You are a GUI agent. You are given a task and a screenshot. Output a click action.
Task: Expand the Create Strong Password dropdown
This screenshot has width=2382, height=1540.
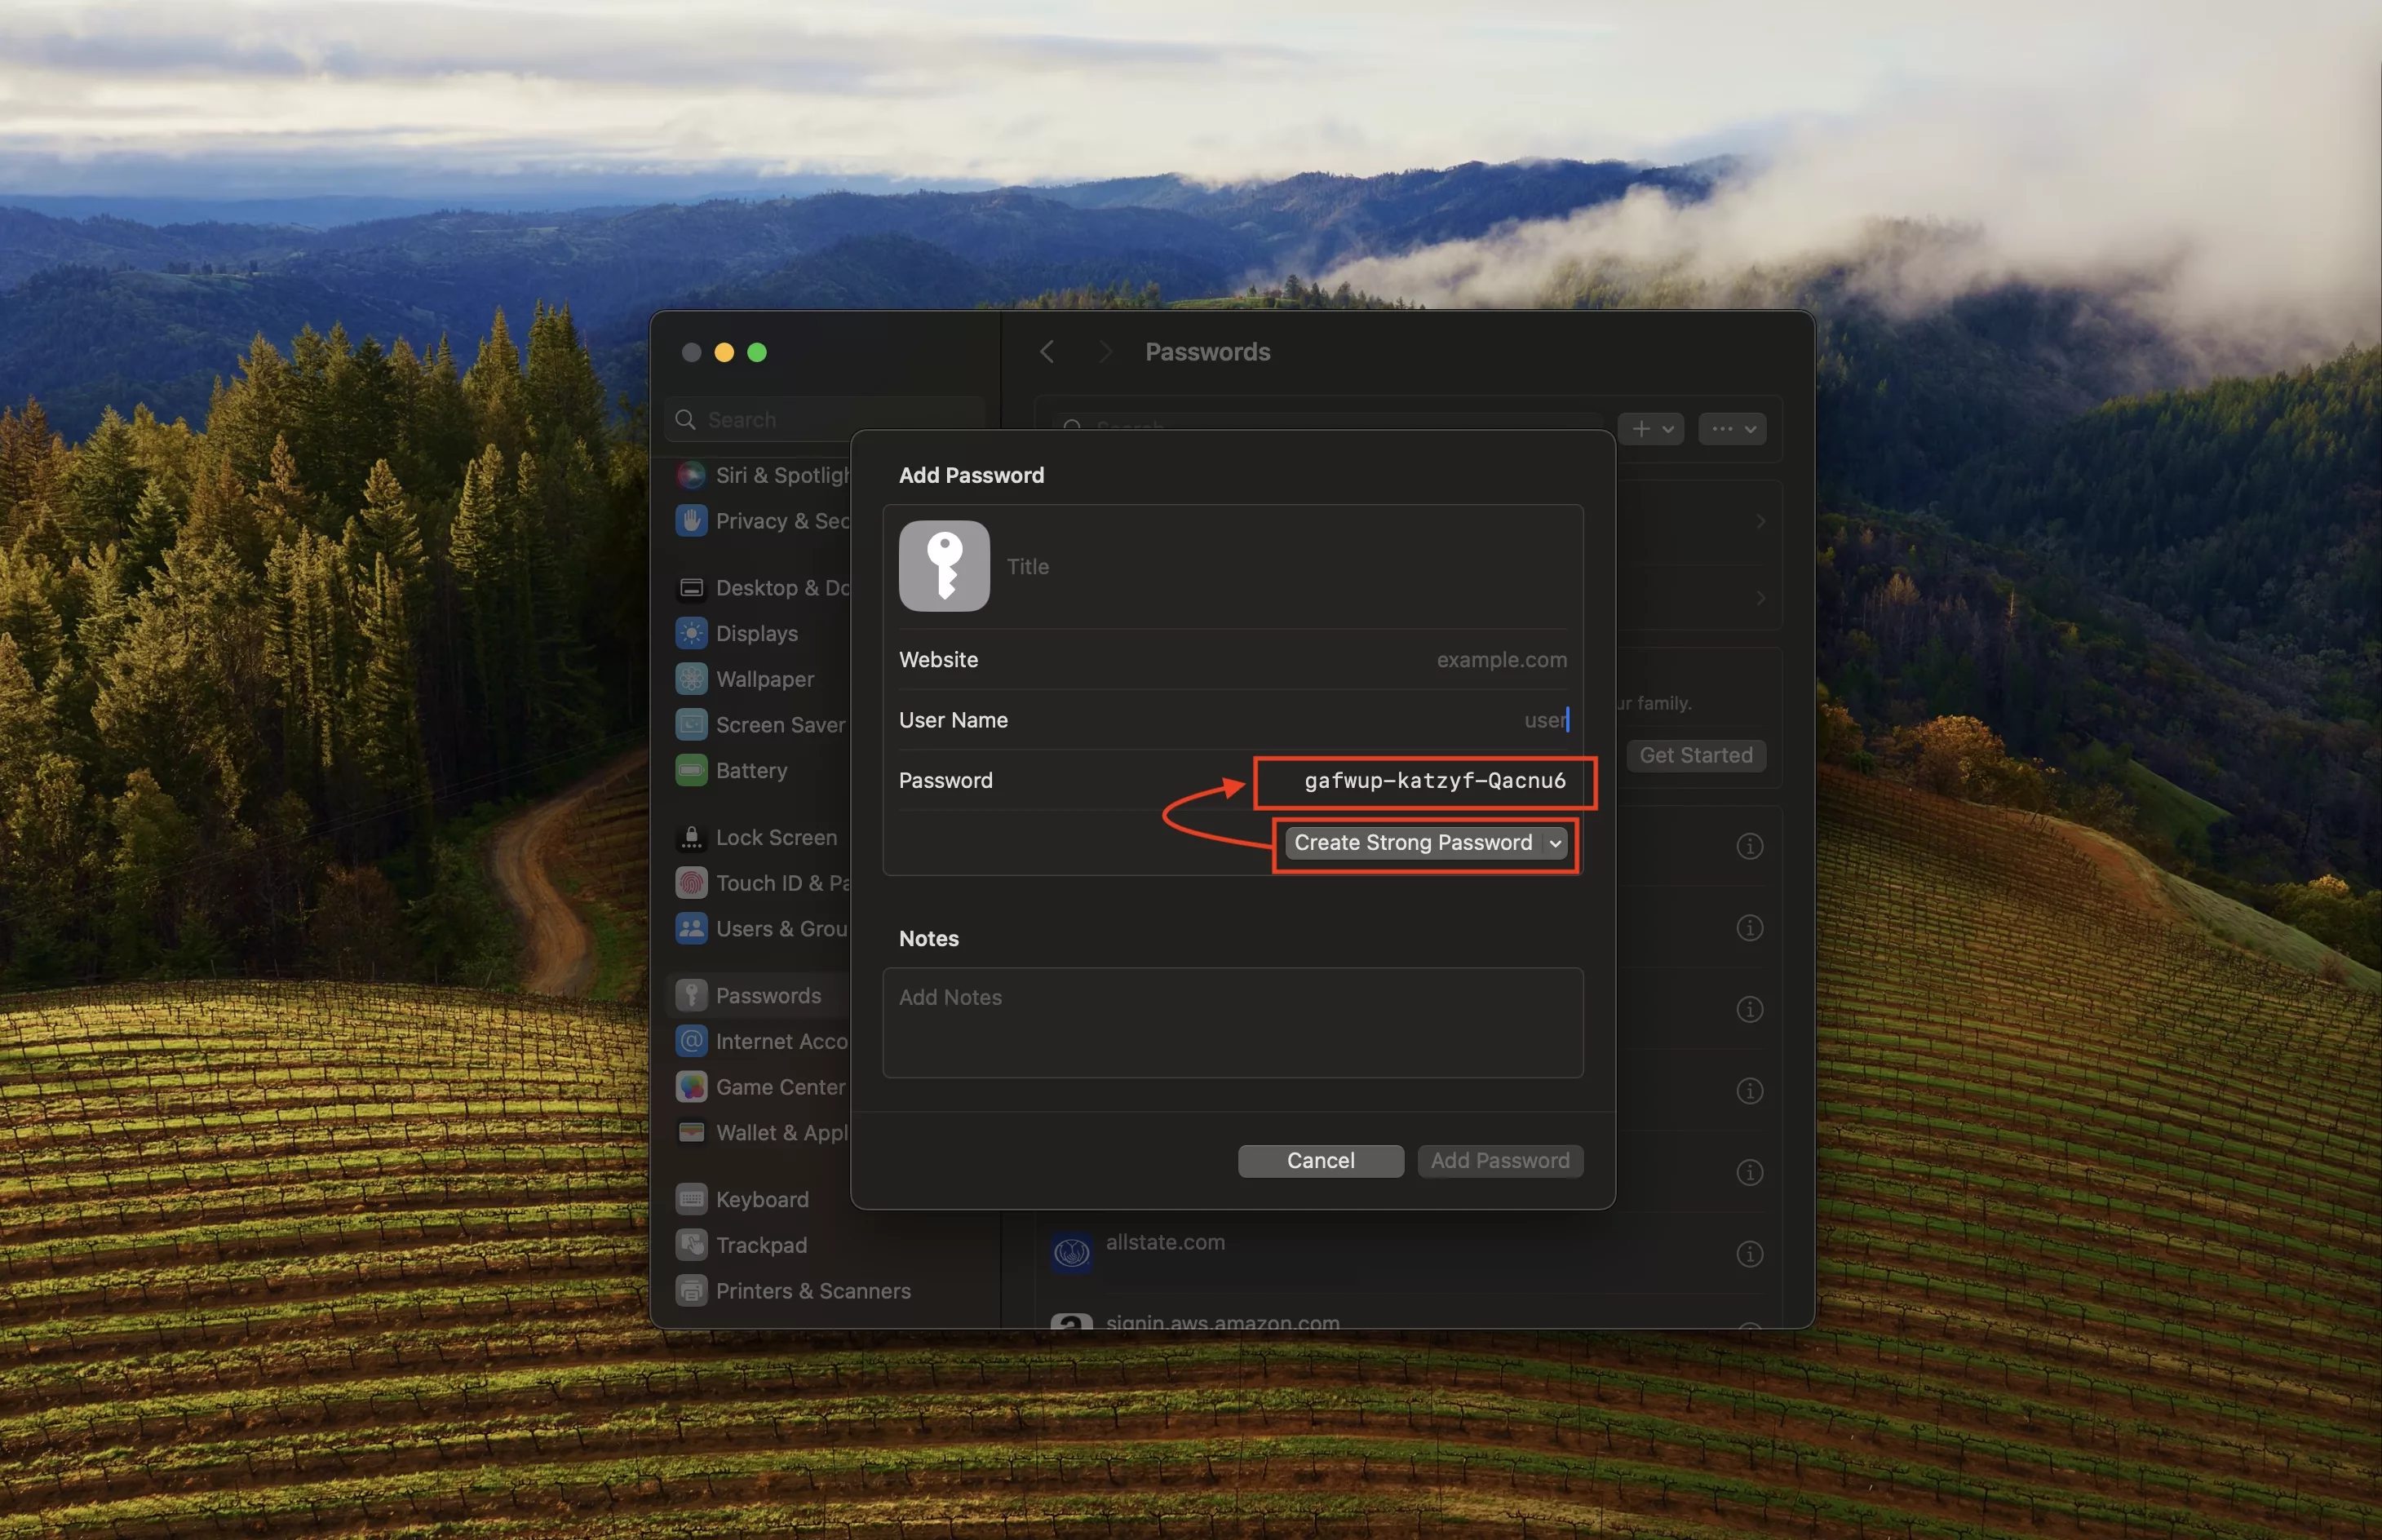click(1554, 840)
